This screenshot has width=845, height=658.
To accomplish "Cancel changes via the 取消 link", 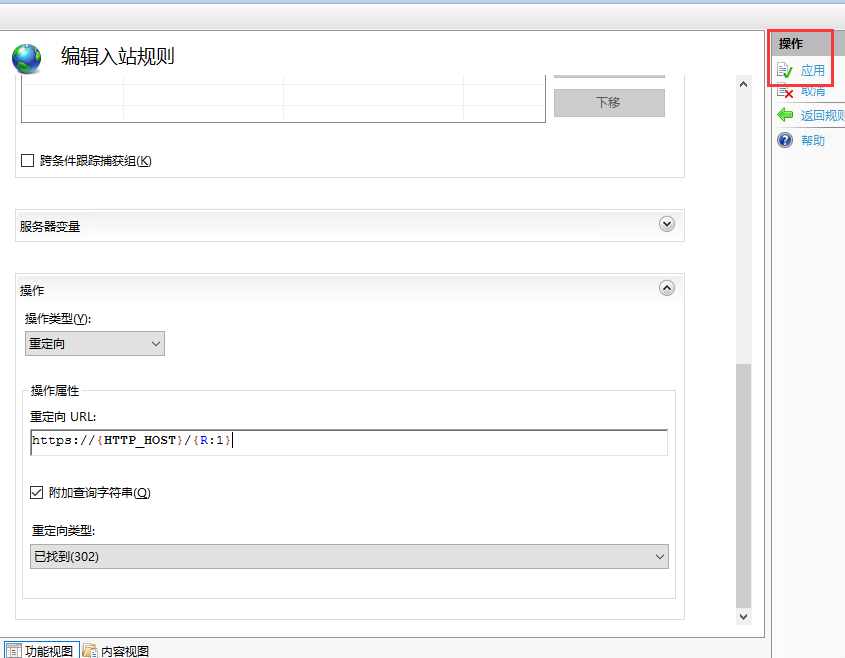I will point(813,91).
